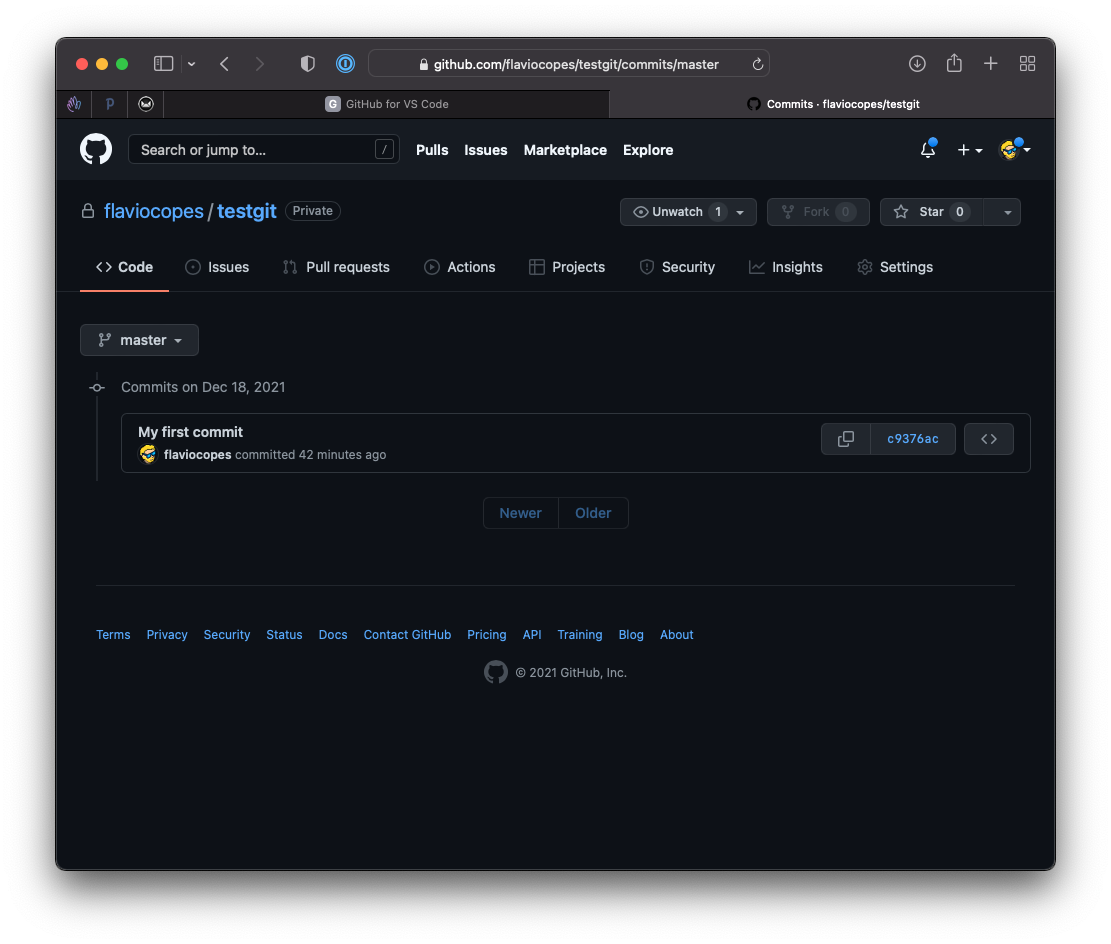This screenshot has height=944, width=1111.
Task: Open the Insights tab
Action: point(786,267)
